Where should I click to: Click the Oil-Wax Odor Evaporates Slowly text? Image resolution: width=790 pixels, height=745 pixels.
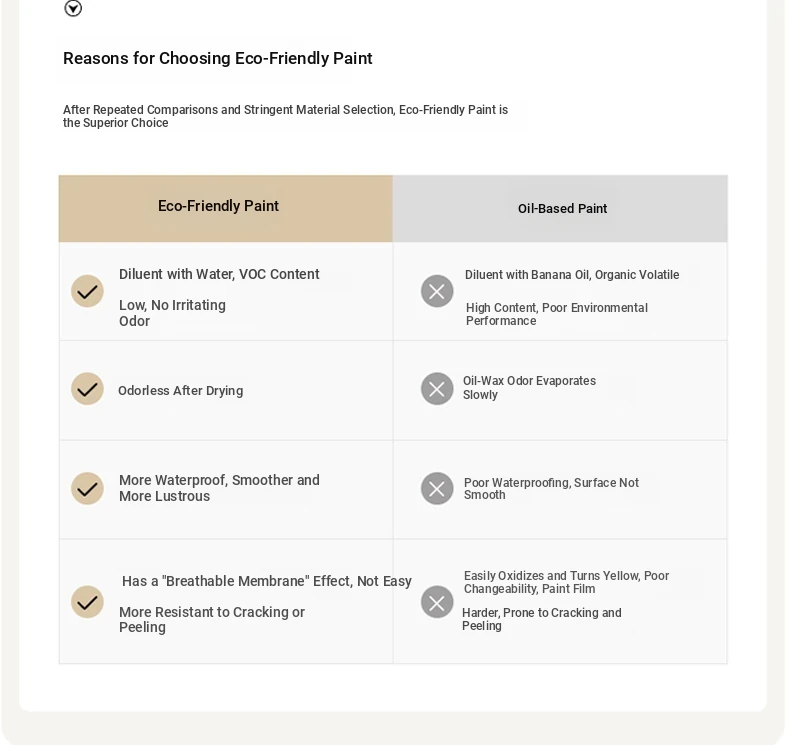pyautogui.click(x=530, y=388)
